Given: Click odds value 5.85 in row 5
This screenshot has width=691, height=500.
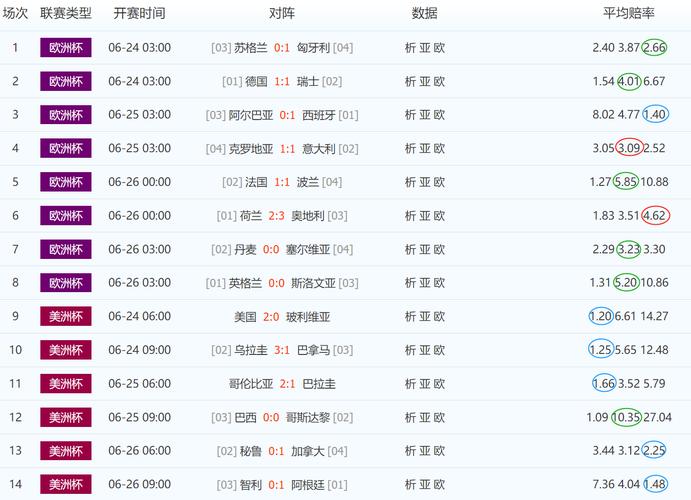Looking at the screenshot, I should [x=626, y=182].
